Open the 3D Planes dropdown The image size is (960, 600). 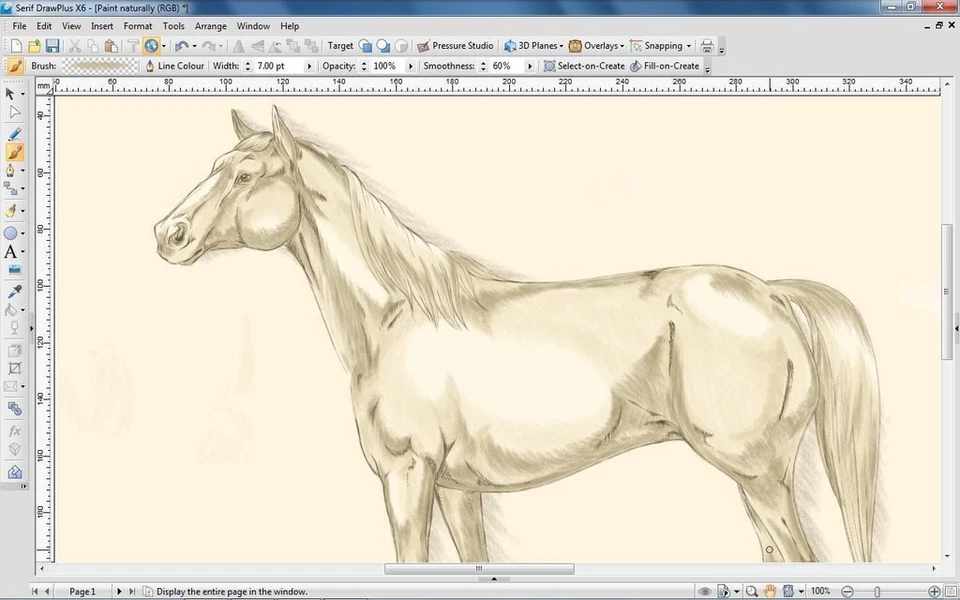click(534, 45)
